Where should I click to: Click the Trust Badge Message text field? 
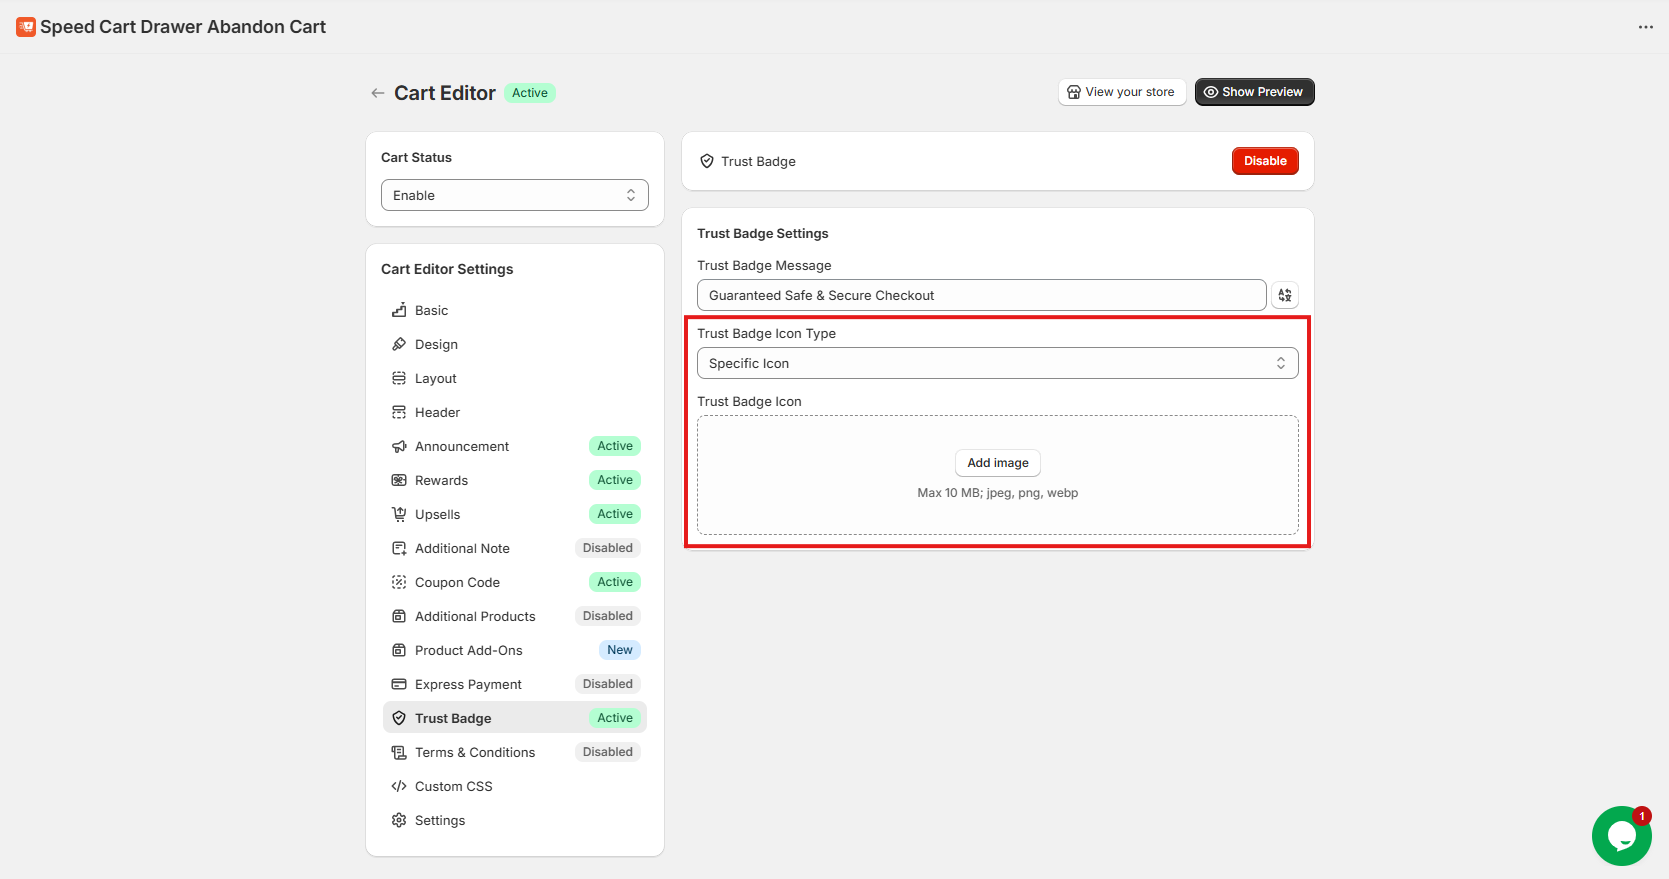[x=980, y=295]
